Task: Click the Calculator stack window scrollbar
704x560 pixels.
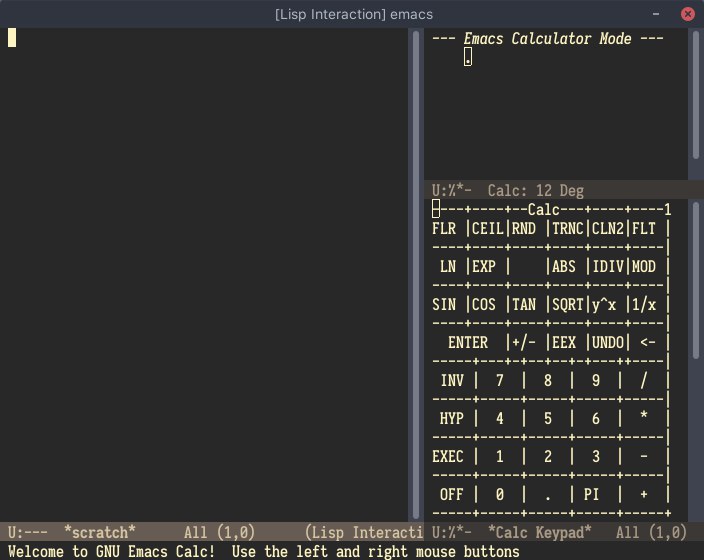Action: point(696,95)
